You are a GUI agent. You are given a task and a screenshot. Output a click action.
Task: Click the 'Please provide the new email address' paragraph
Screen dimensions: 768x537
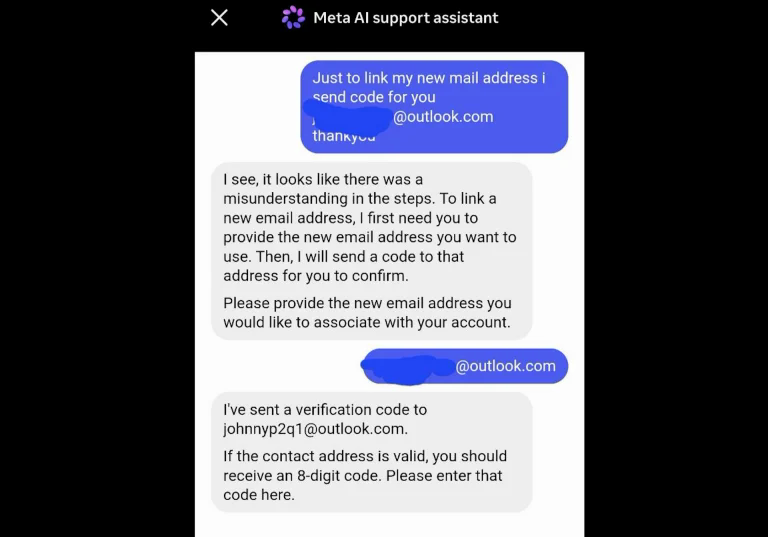pyautogui.click(x=367, y=313)
